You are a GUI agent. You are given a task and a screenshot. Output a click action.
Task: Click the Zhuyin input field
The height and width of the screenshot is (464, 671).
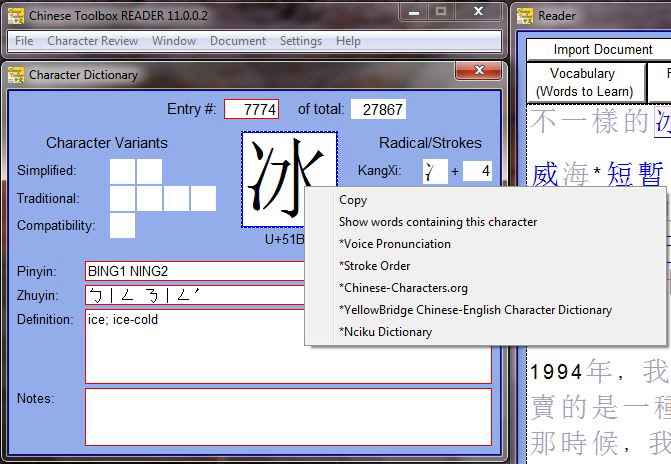195,295
